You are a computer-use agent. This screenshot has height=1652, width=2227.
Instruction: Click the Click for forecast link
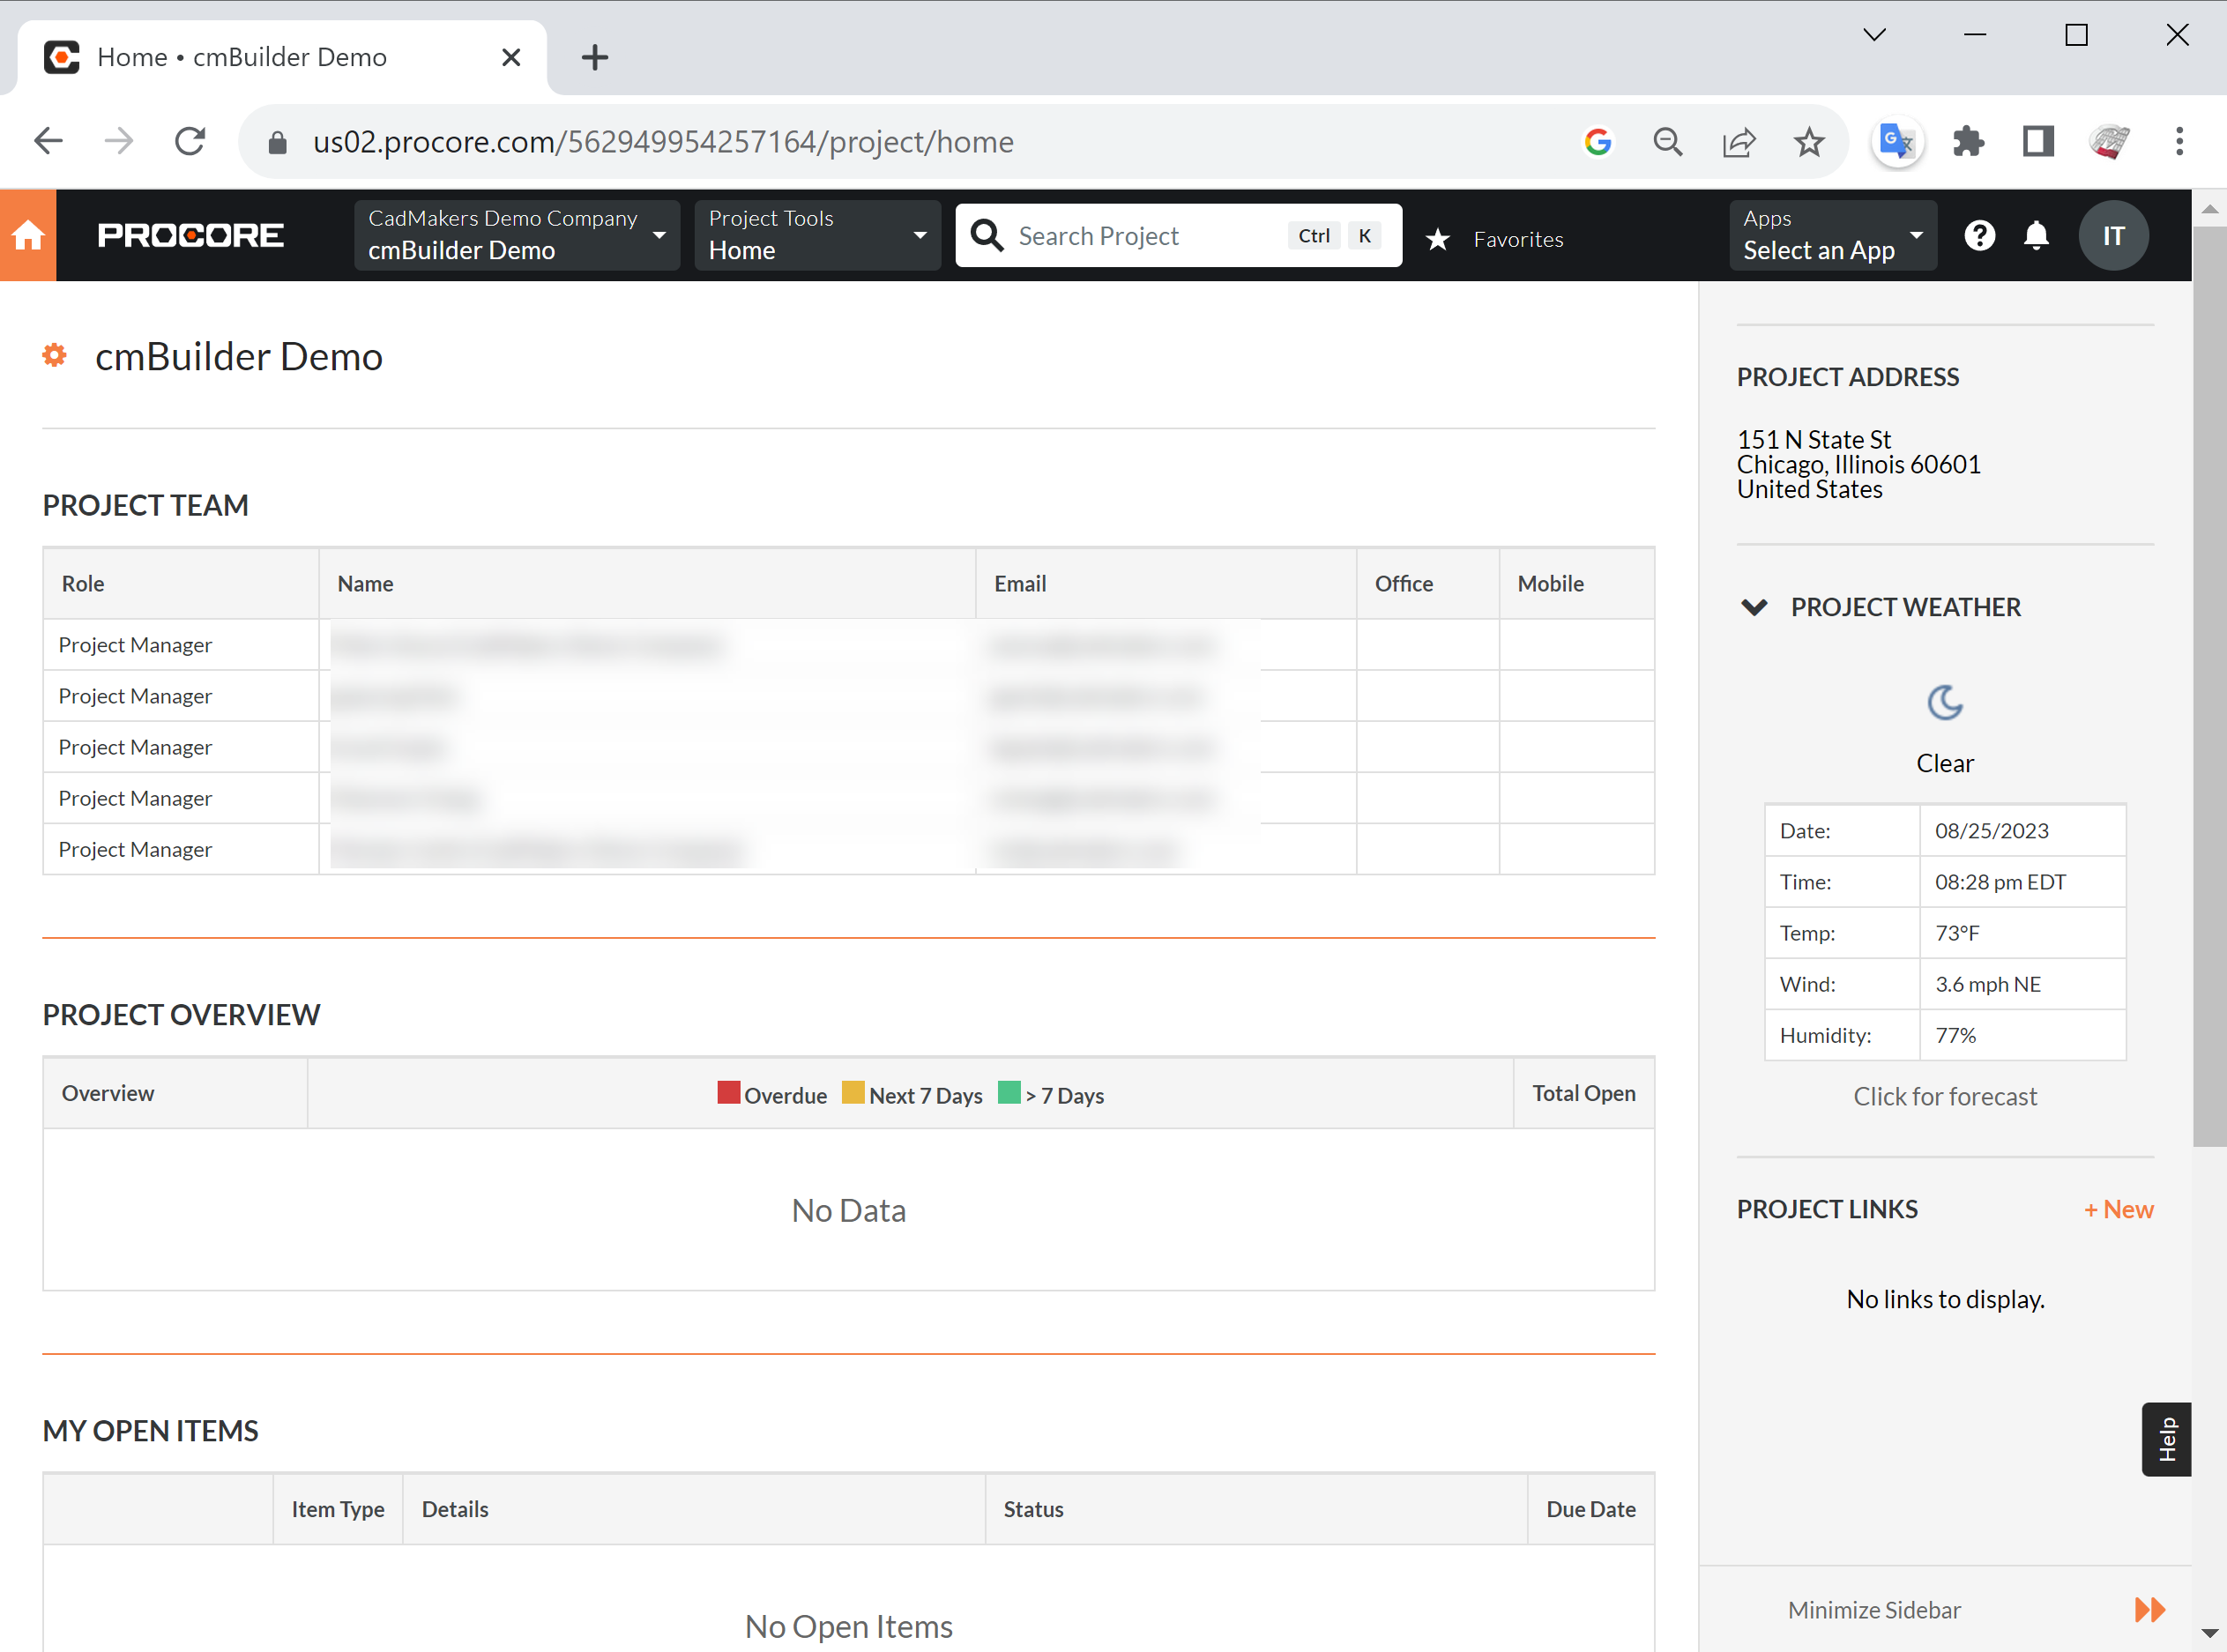pyautogui.click(x=1944, y=1096)
